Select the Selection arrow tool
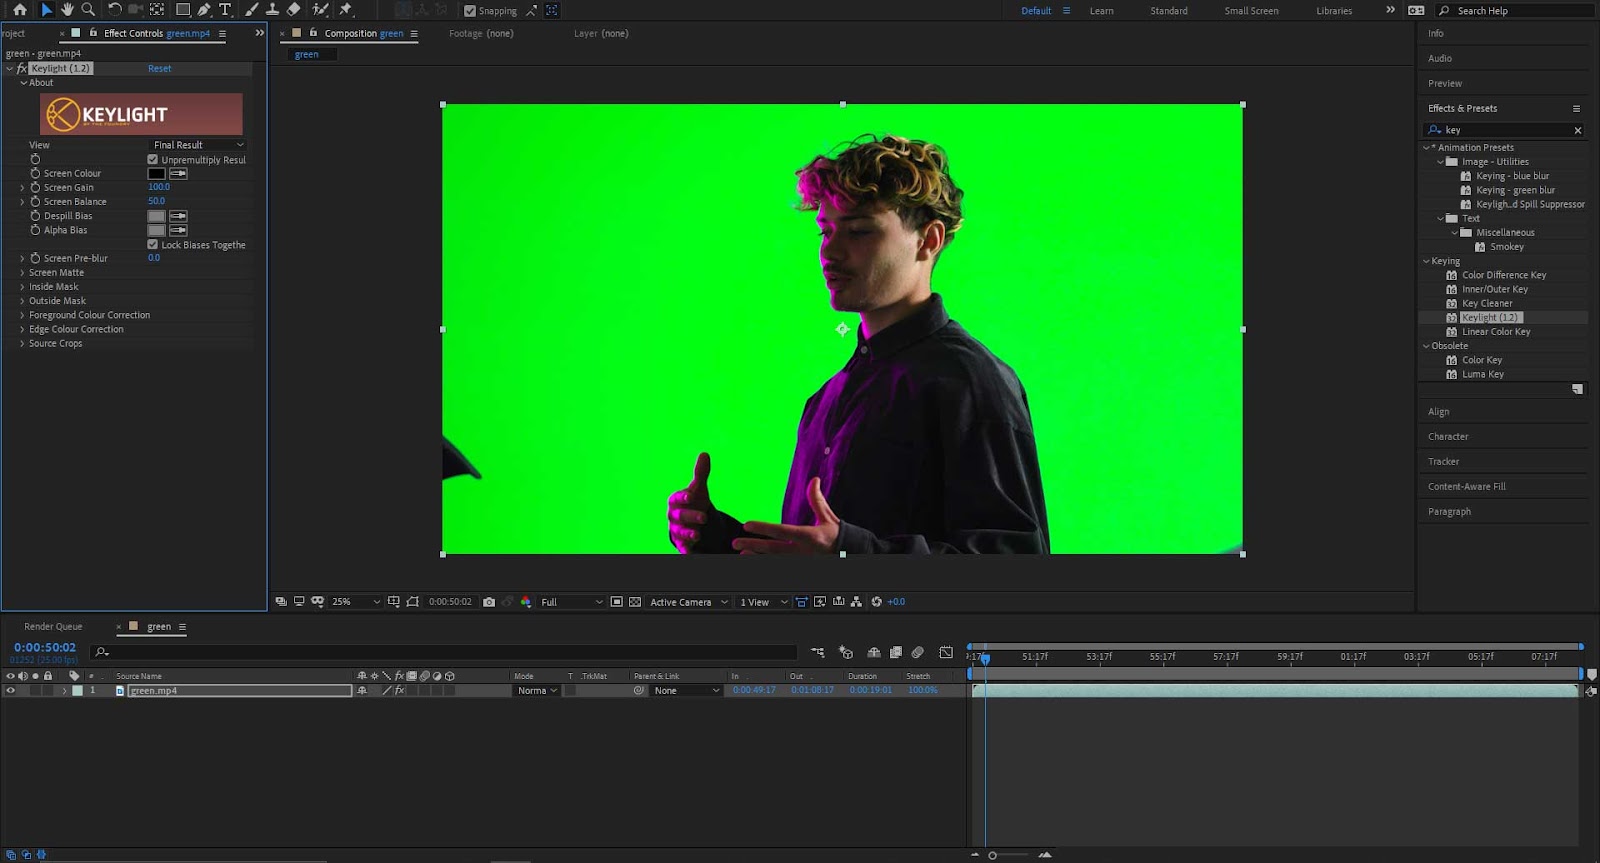 click(x=46, y=10)
